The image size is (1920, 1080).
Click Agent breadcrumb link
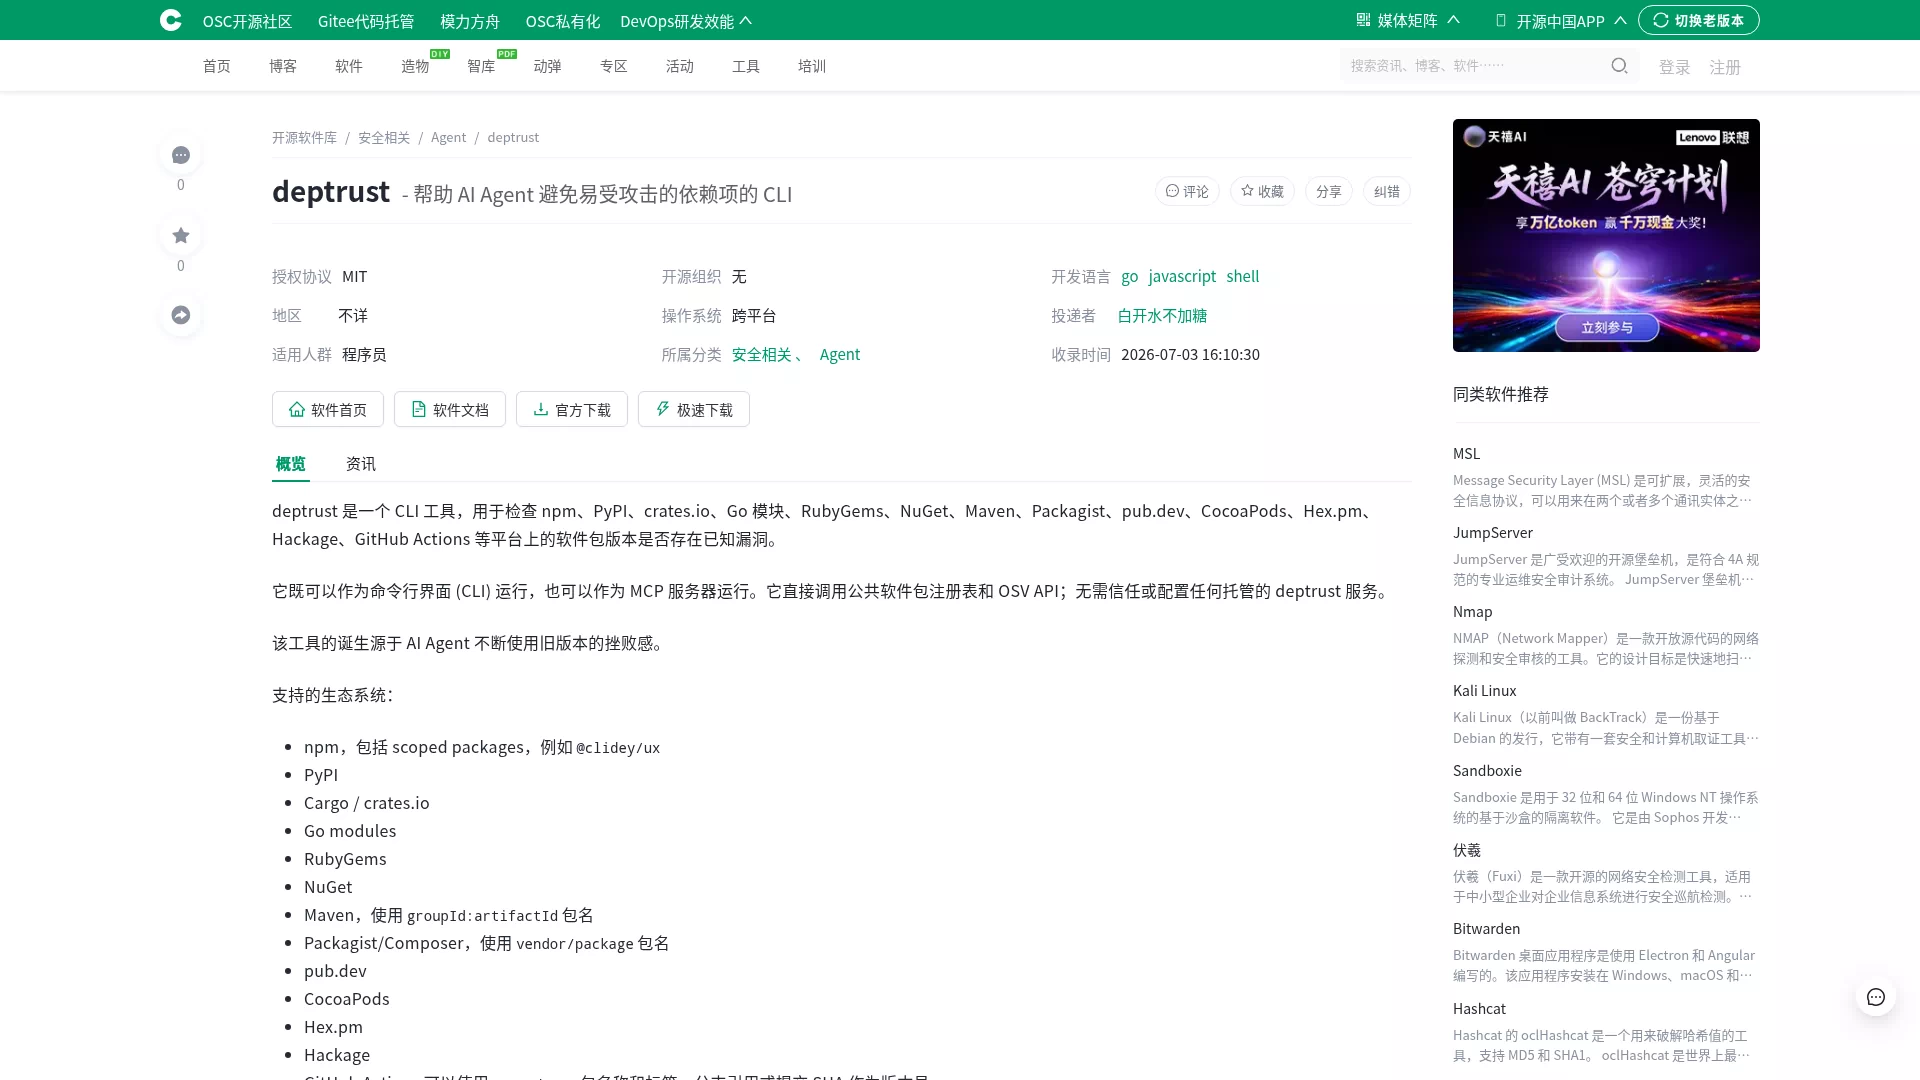448,137
